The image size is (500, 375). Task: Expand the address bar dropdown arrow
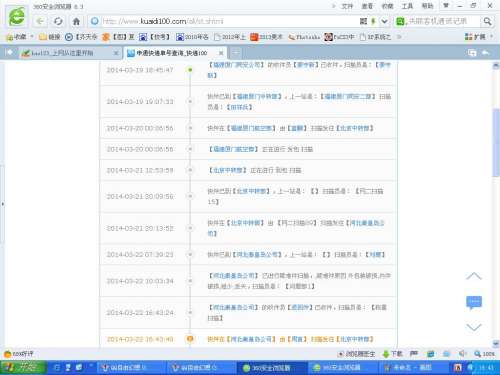click(384, 21)
